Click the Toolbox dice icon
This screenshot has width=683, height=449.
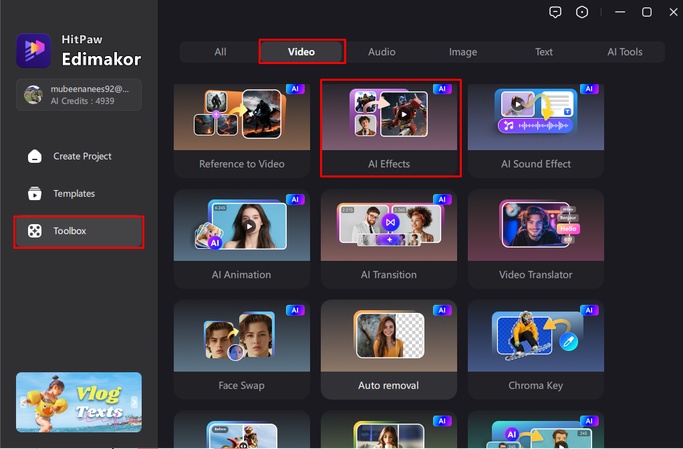point(35,231)
